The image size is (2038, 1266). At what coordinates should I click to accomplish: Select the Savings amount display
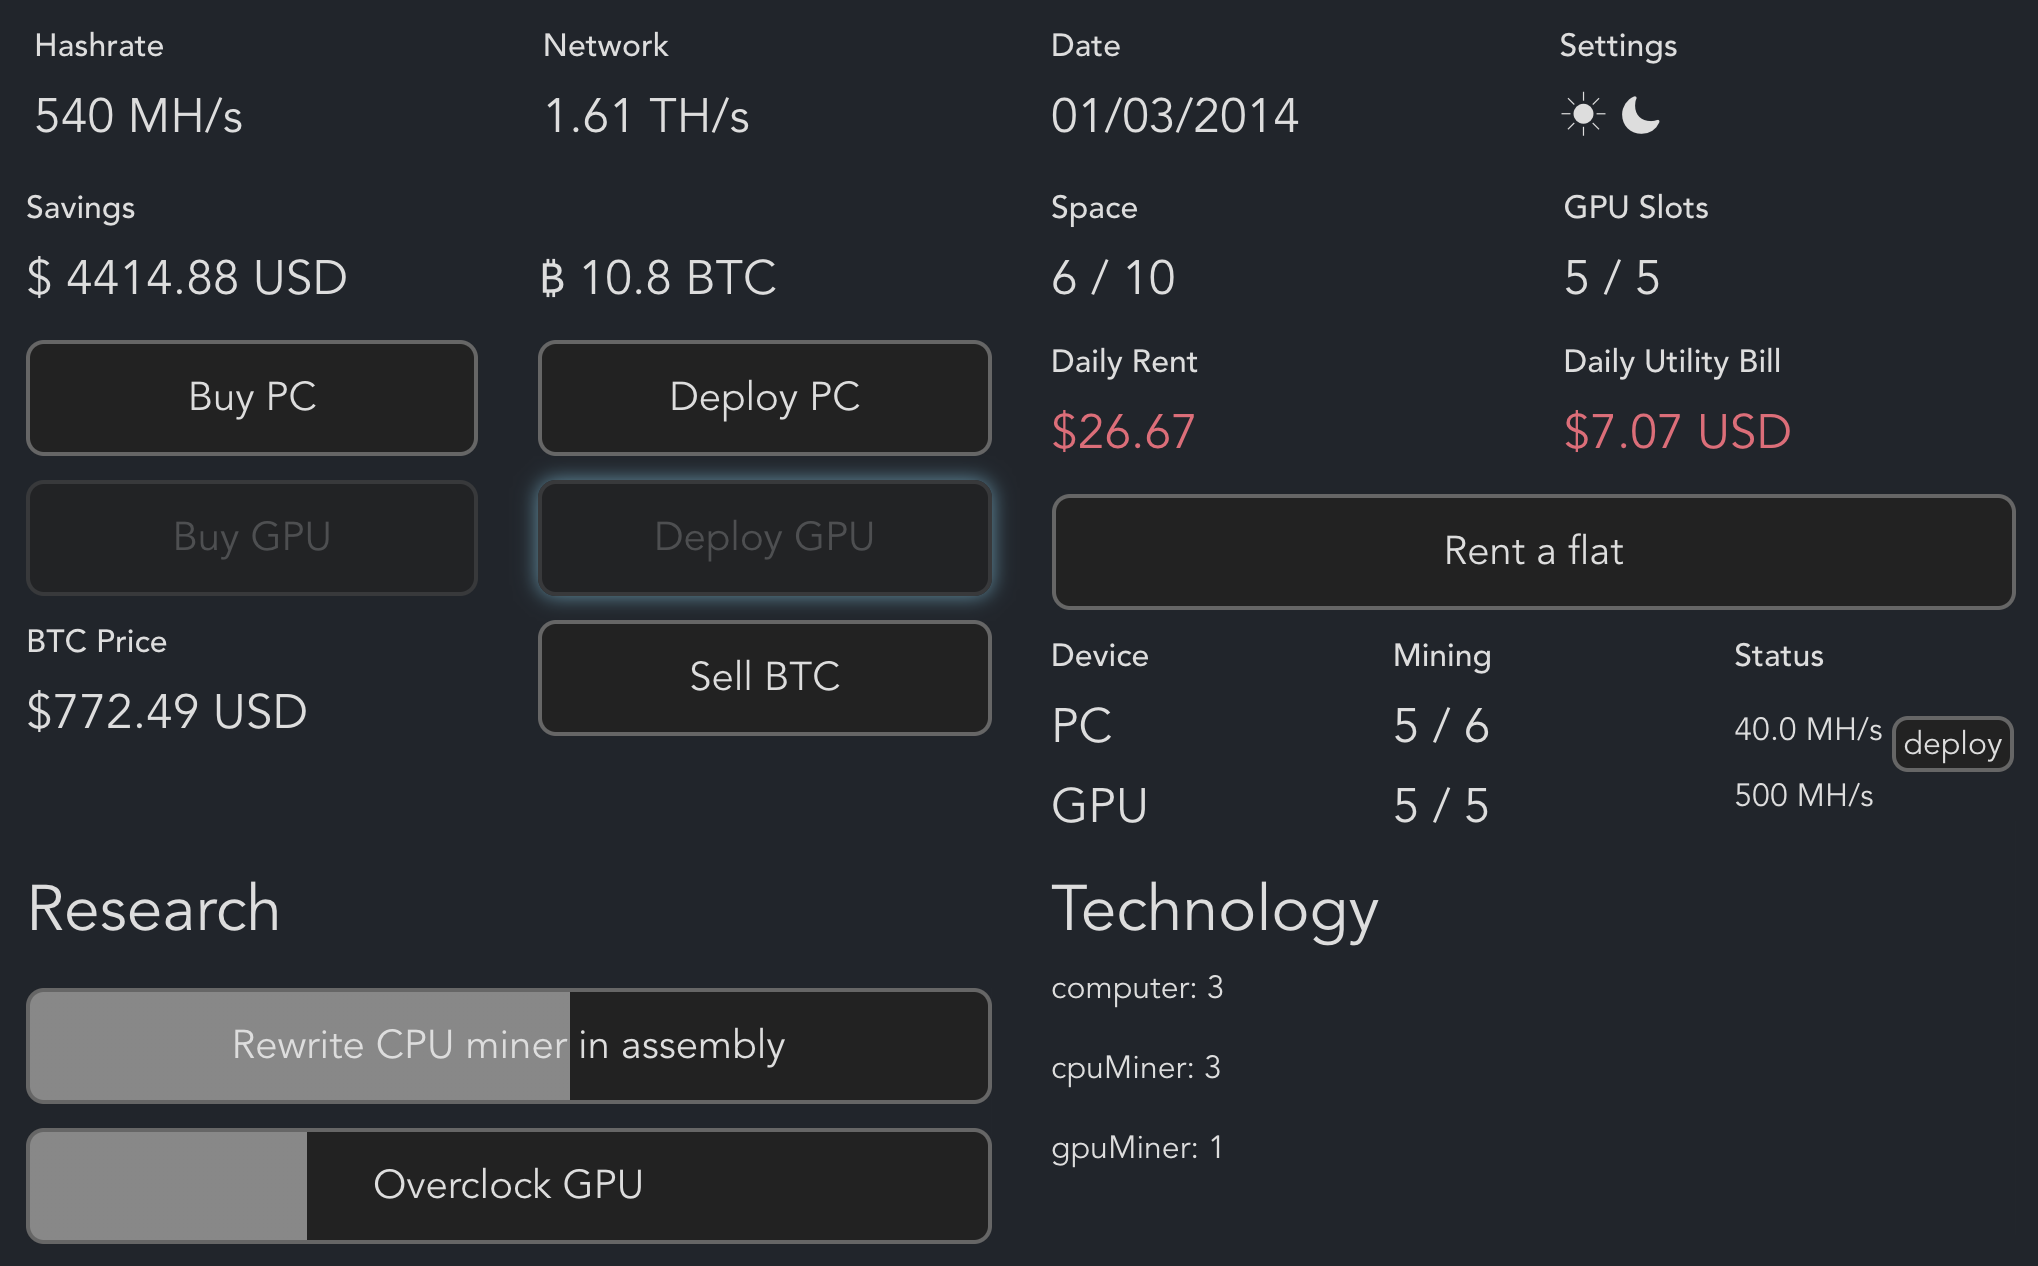[x=186, y=278]
